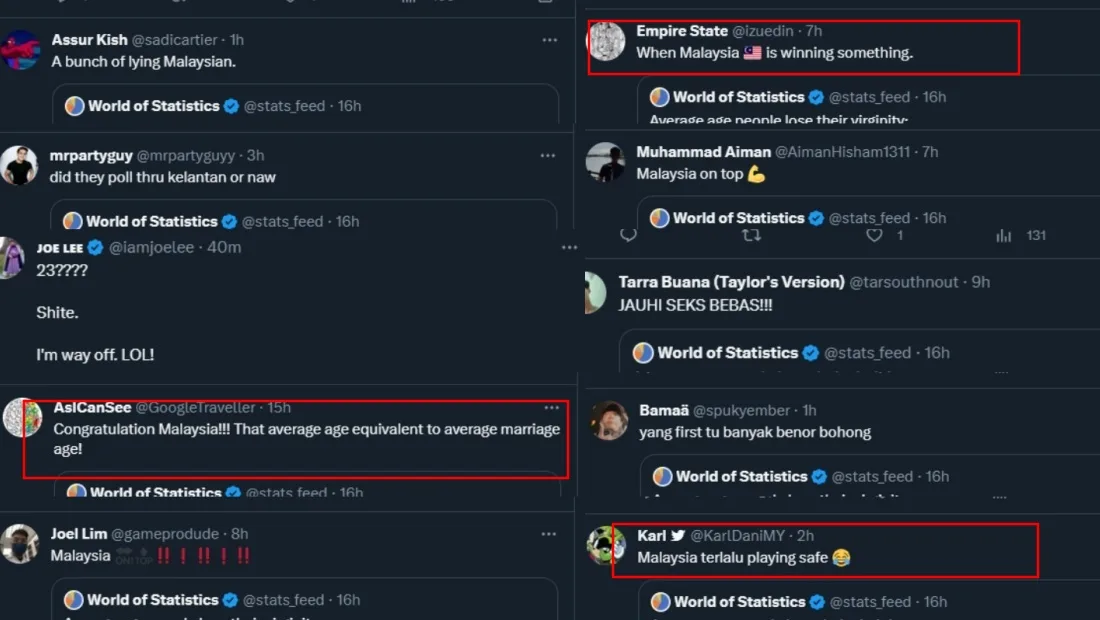The width and height of the screenshot is (1100, 620).
Task: Open more options on JOE LEE's tweet
Action: point(569,247)
